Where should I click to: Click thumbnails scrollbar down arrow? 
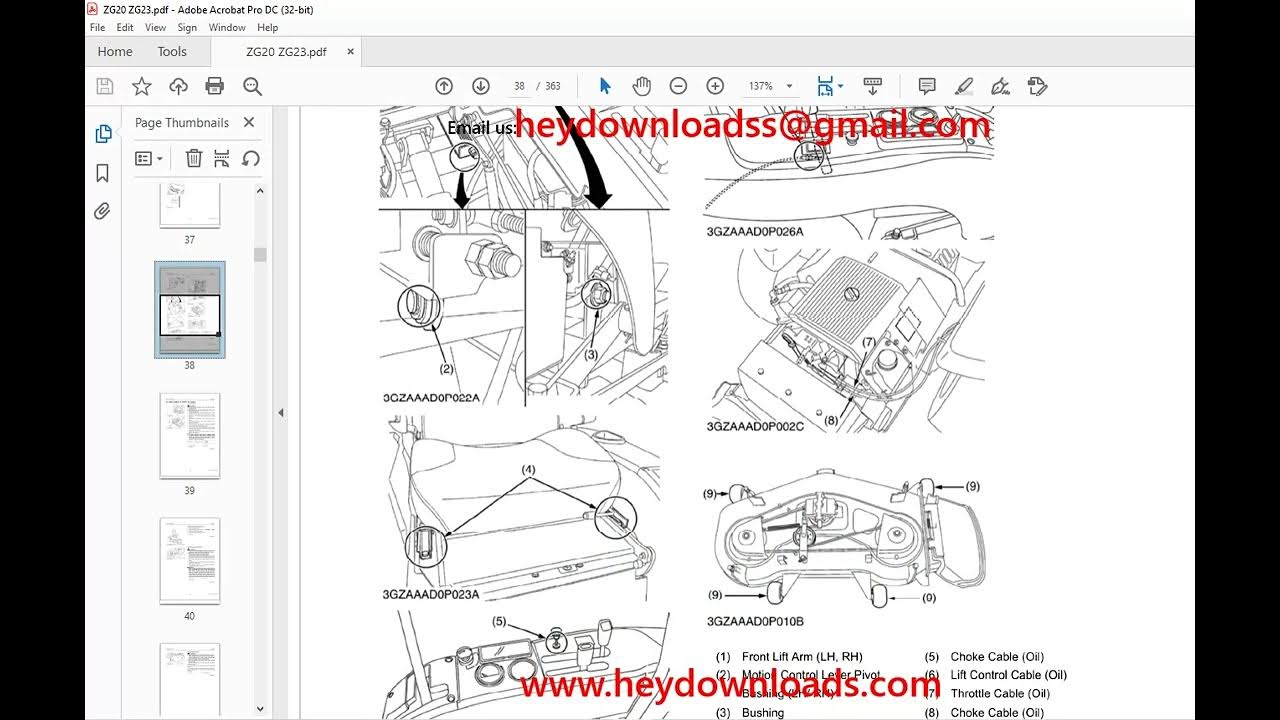(x=260, y=709)
